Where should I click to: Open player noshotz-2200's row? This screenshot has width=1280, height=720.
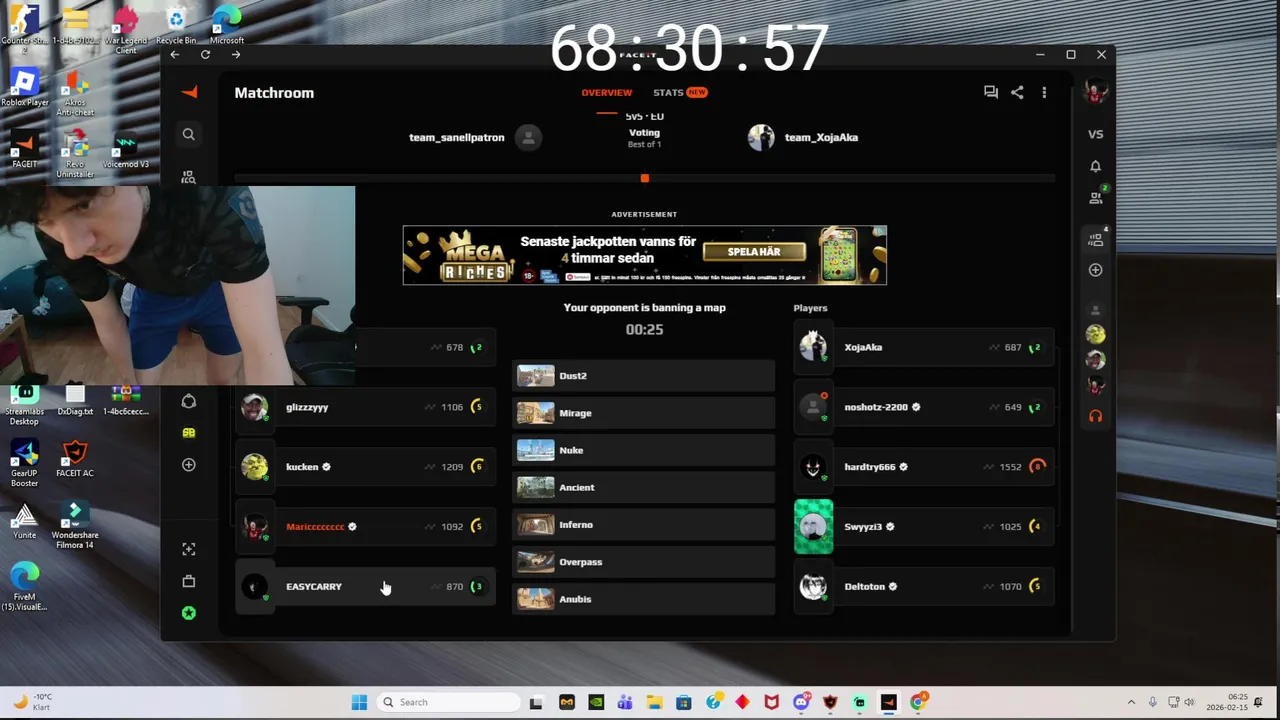click(x=925, y=407)
